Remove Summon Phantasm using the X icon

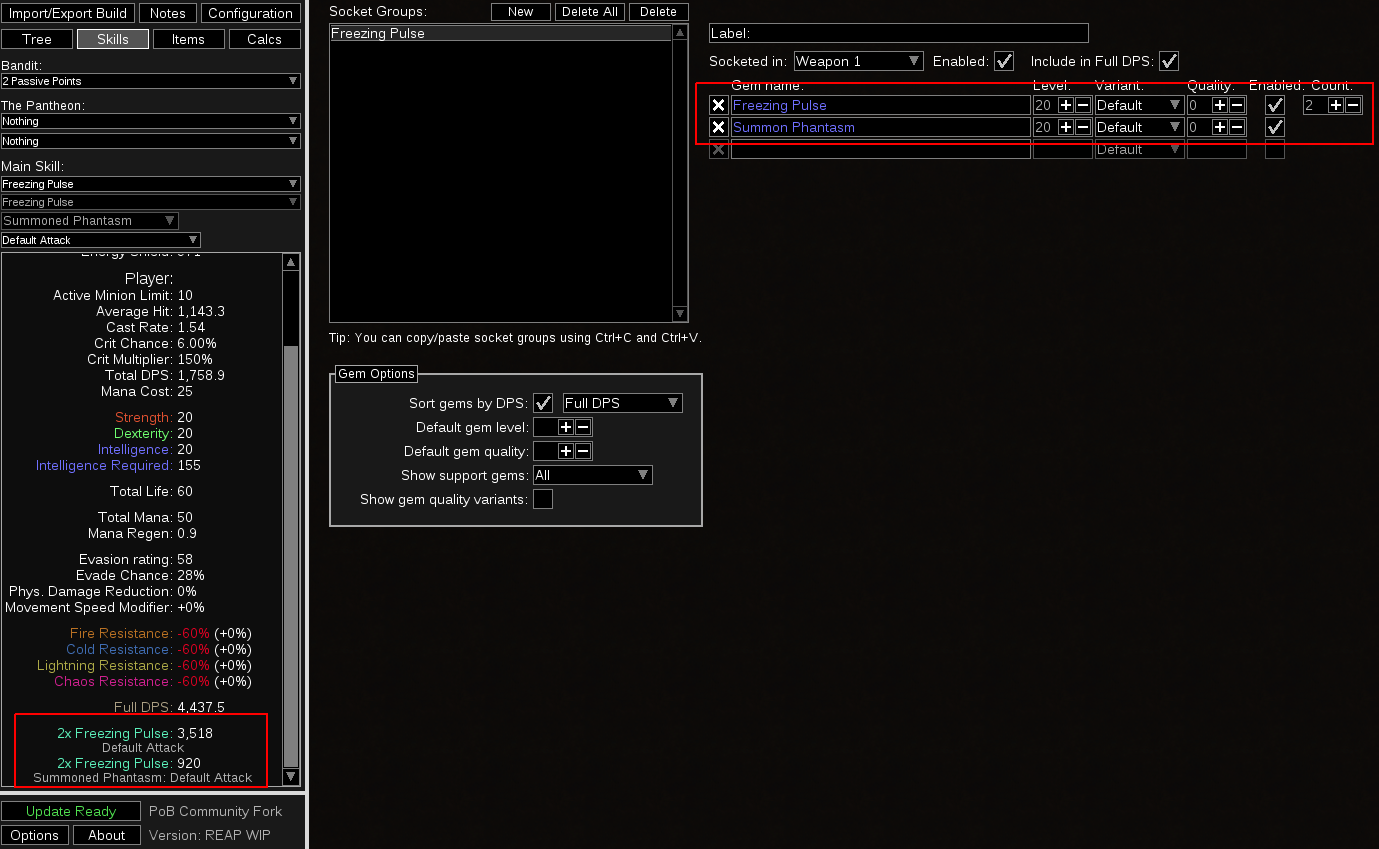coord(717,127)
